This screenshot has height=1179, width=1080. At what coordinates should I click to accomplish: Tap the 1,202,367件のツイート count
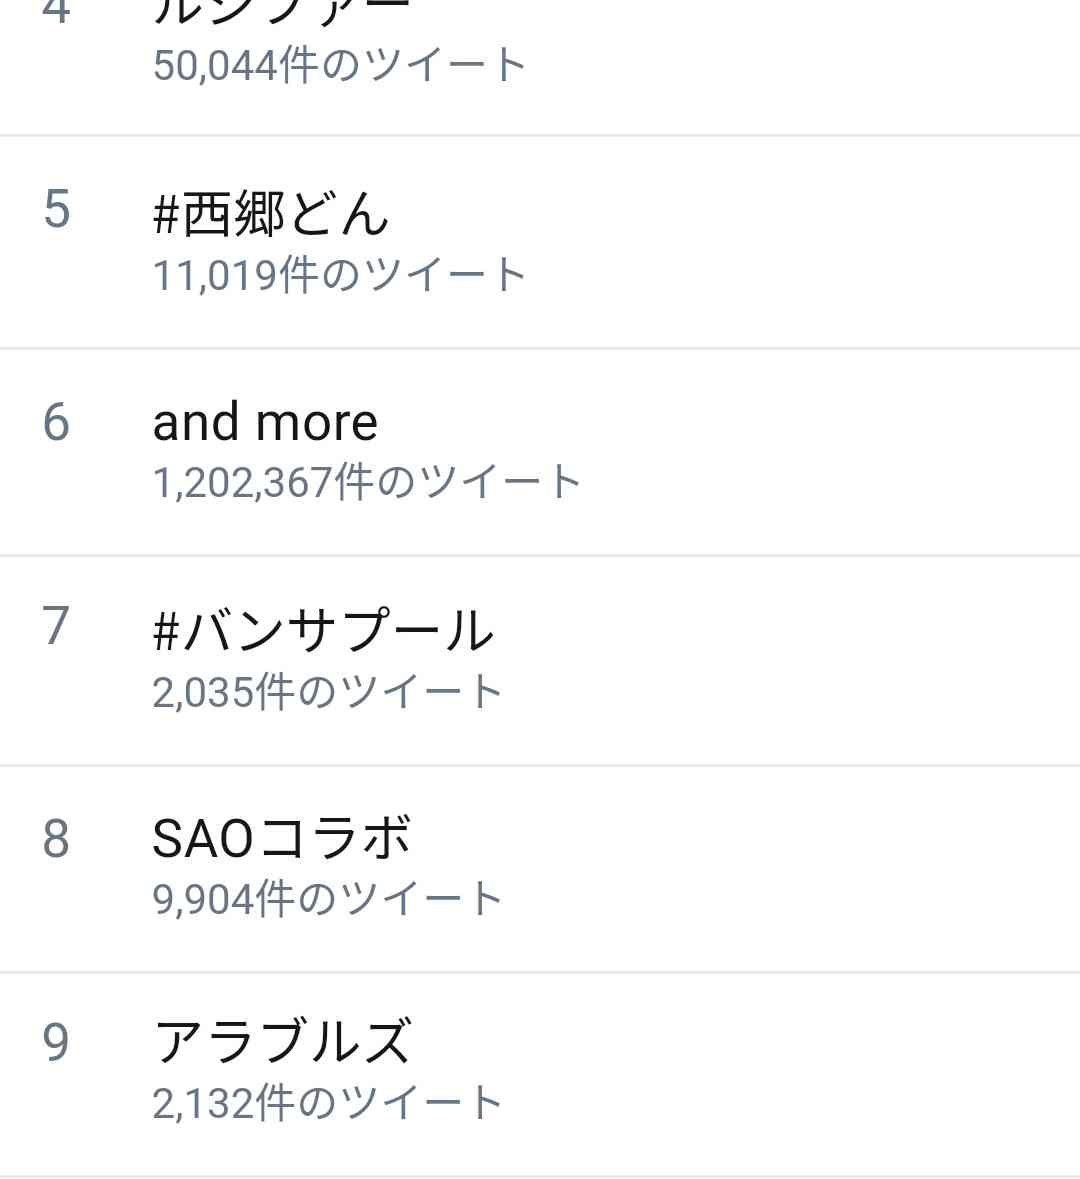coord(366,482)
